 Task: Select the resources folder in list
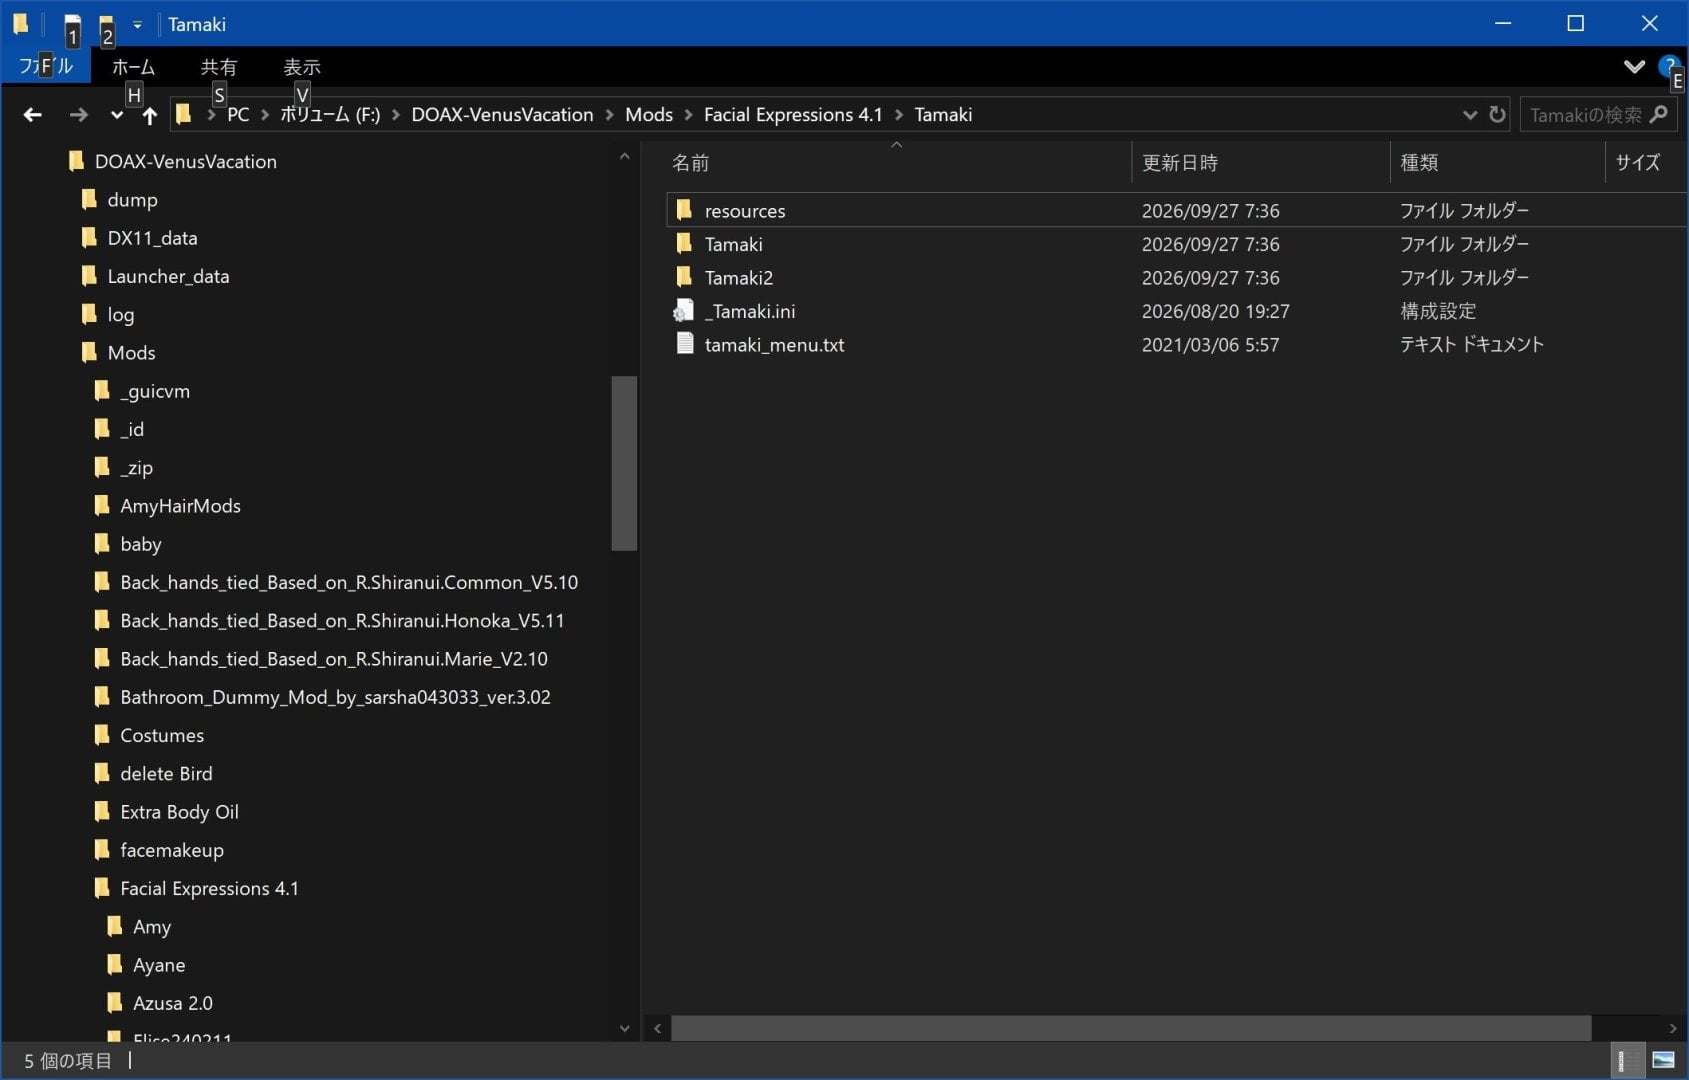[x=745, y=211]
